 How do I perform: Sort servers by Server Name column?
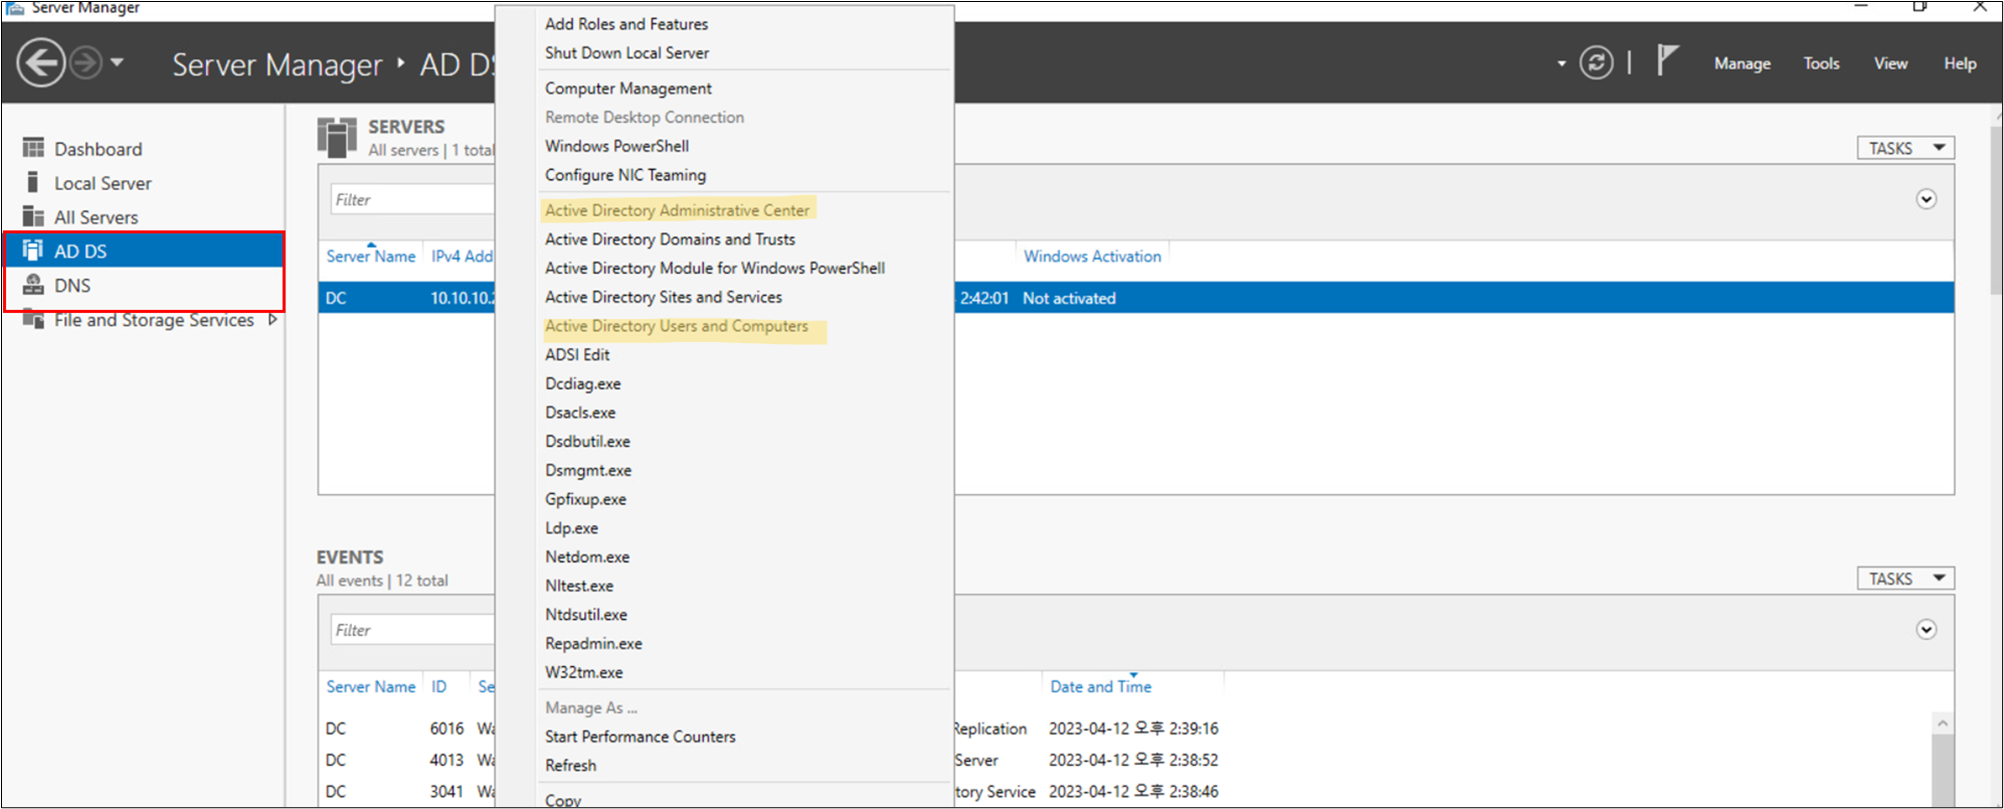coord(371,256)
